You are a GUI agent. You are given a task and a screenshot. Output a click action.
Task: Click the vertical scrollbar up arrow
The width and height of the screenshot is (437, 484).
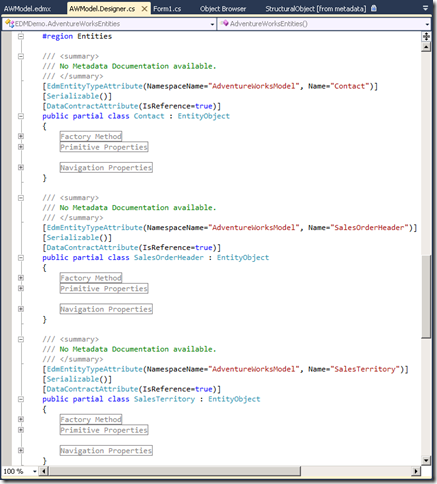tap(426, 47)
